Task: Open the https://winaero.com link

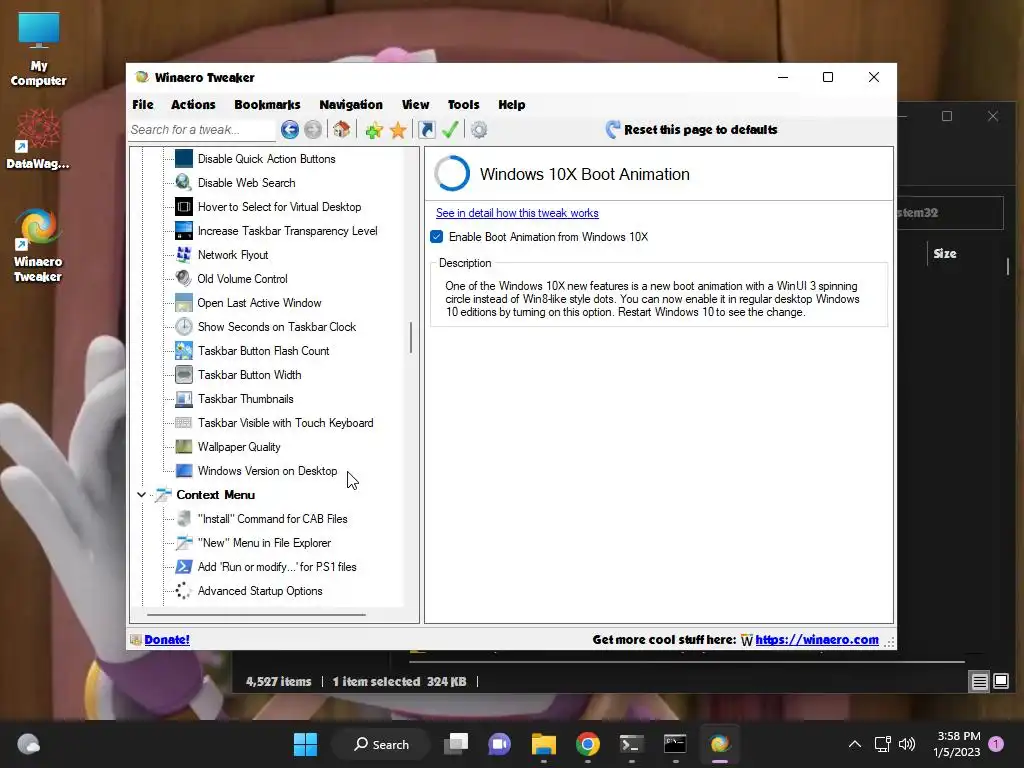Action: coord(817,640)
